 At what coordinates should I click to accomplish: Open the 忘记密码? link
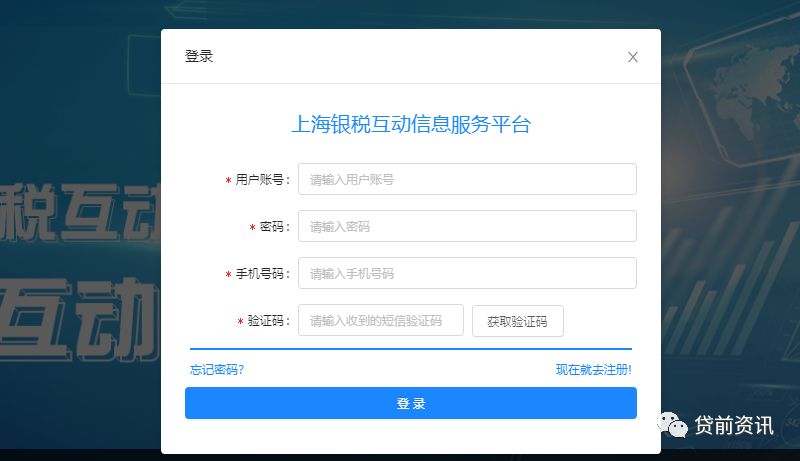217,370
